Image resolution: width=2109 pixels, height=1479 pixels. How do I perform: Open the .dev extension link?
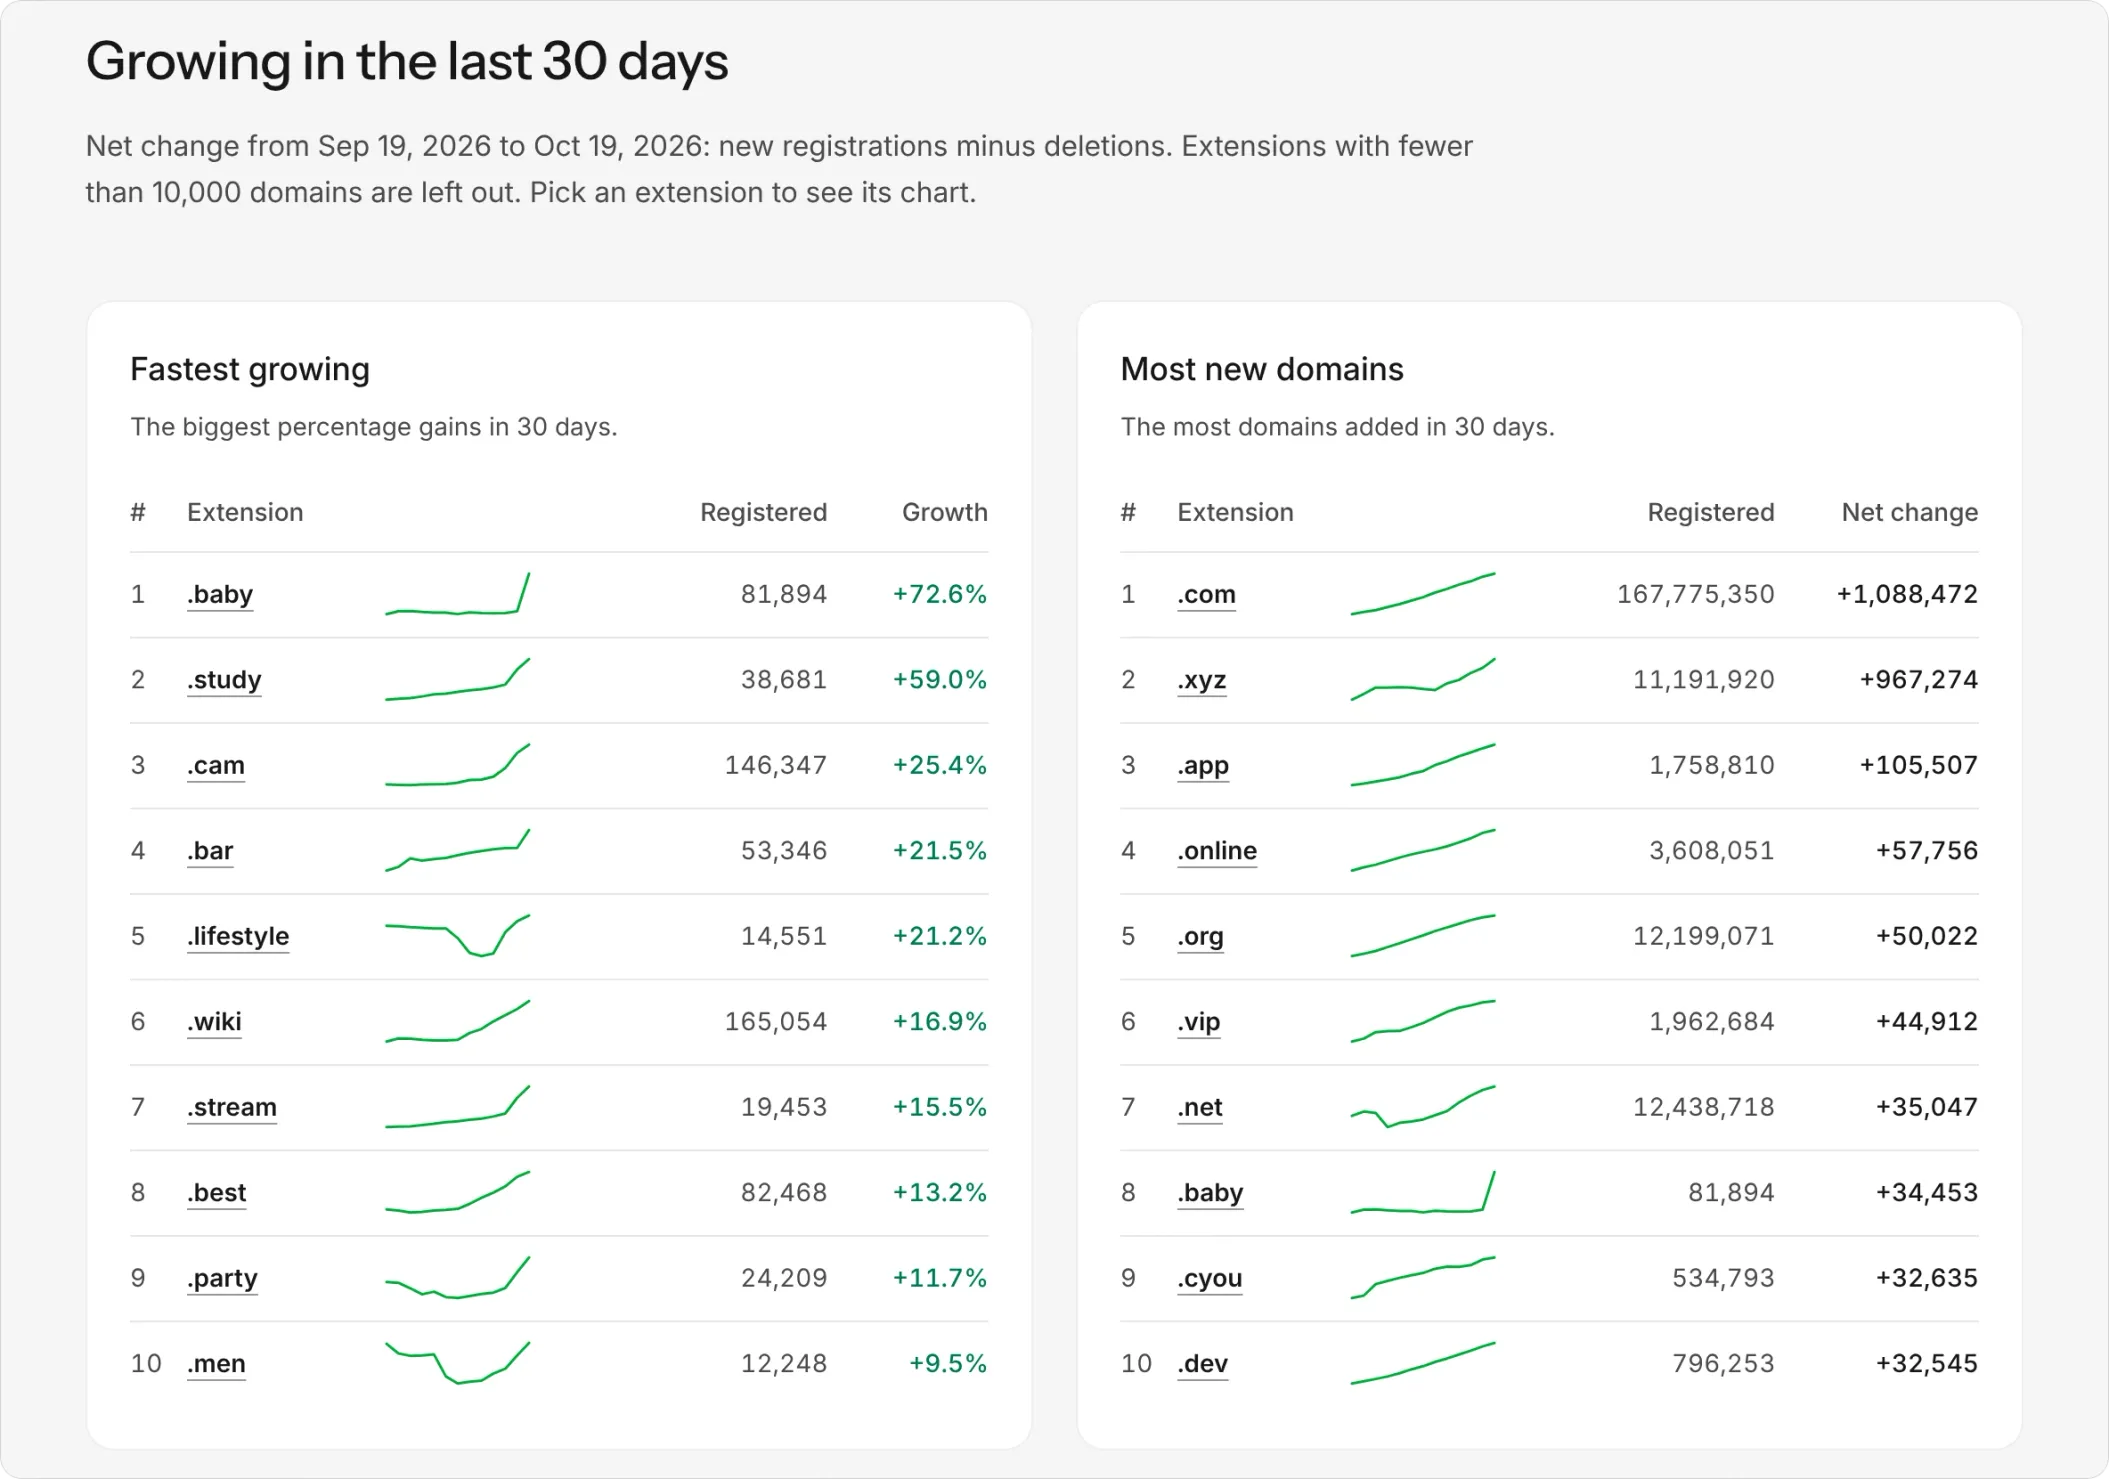[x=1203, y=1364]
